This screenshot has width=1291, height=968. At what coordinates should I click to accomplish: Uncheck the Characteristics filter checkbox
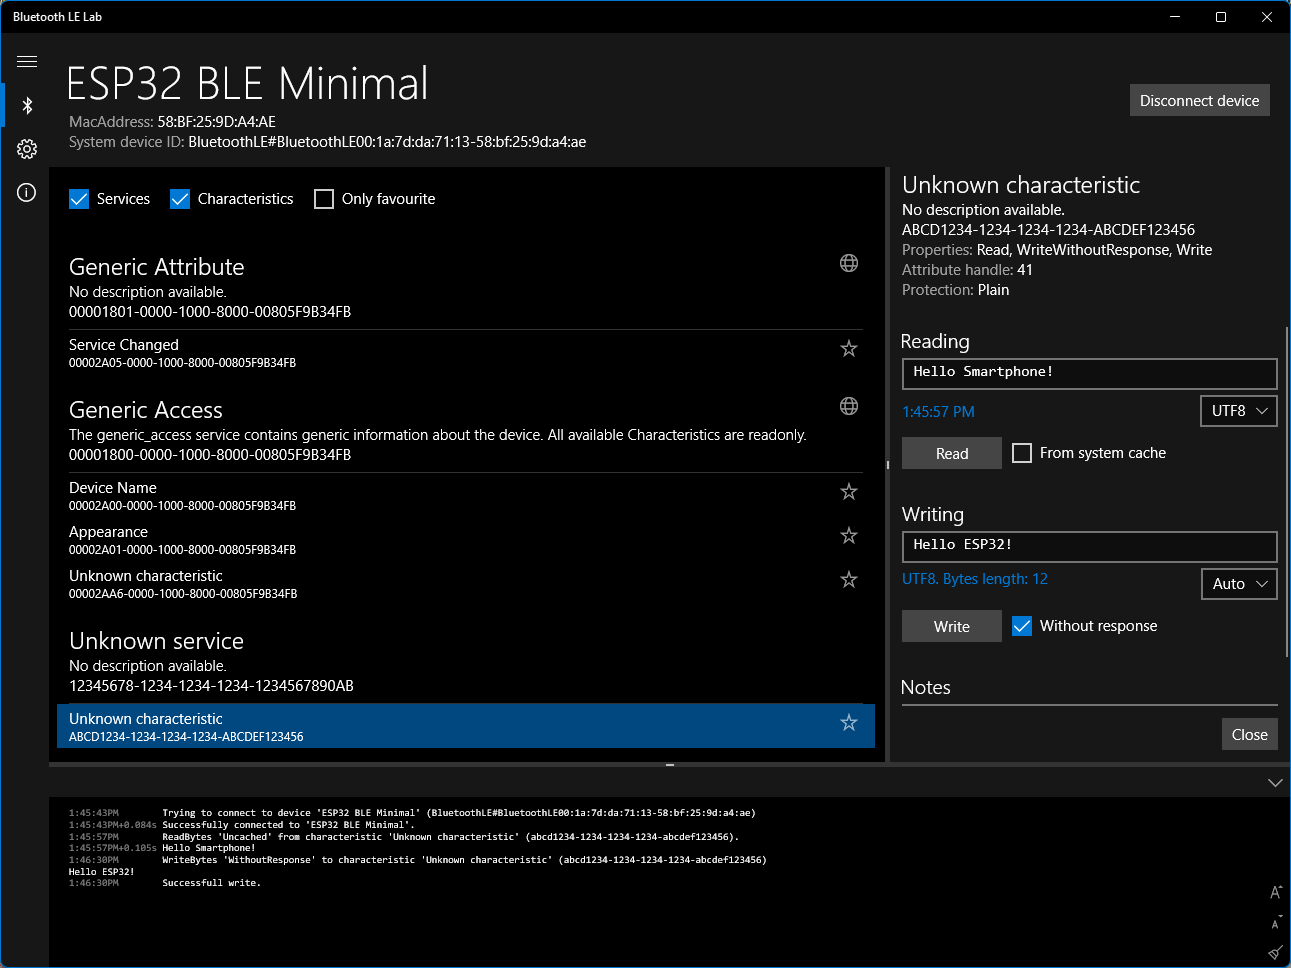180,199
